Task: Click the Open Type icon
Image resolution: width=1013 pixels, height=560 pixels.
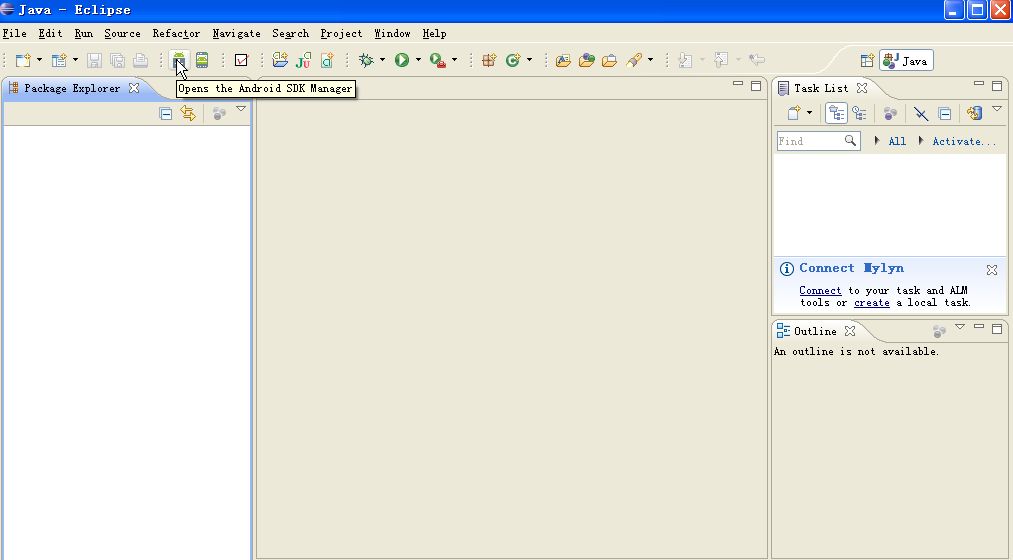Action: point(563,60)
